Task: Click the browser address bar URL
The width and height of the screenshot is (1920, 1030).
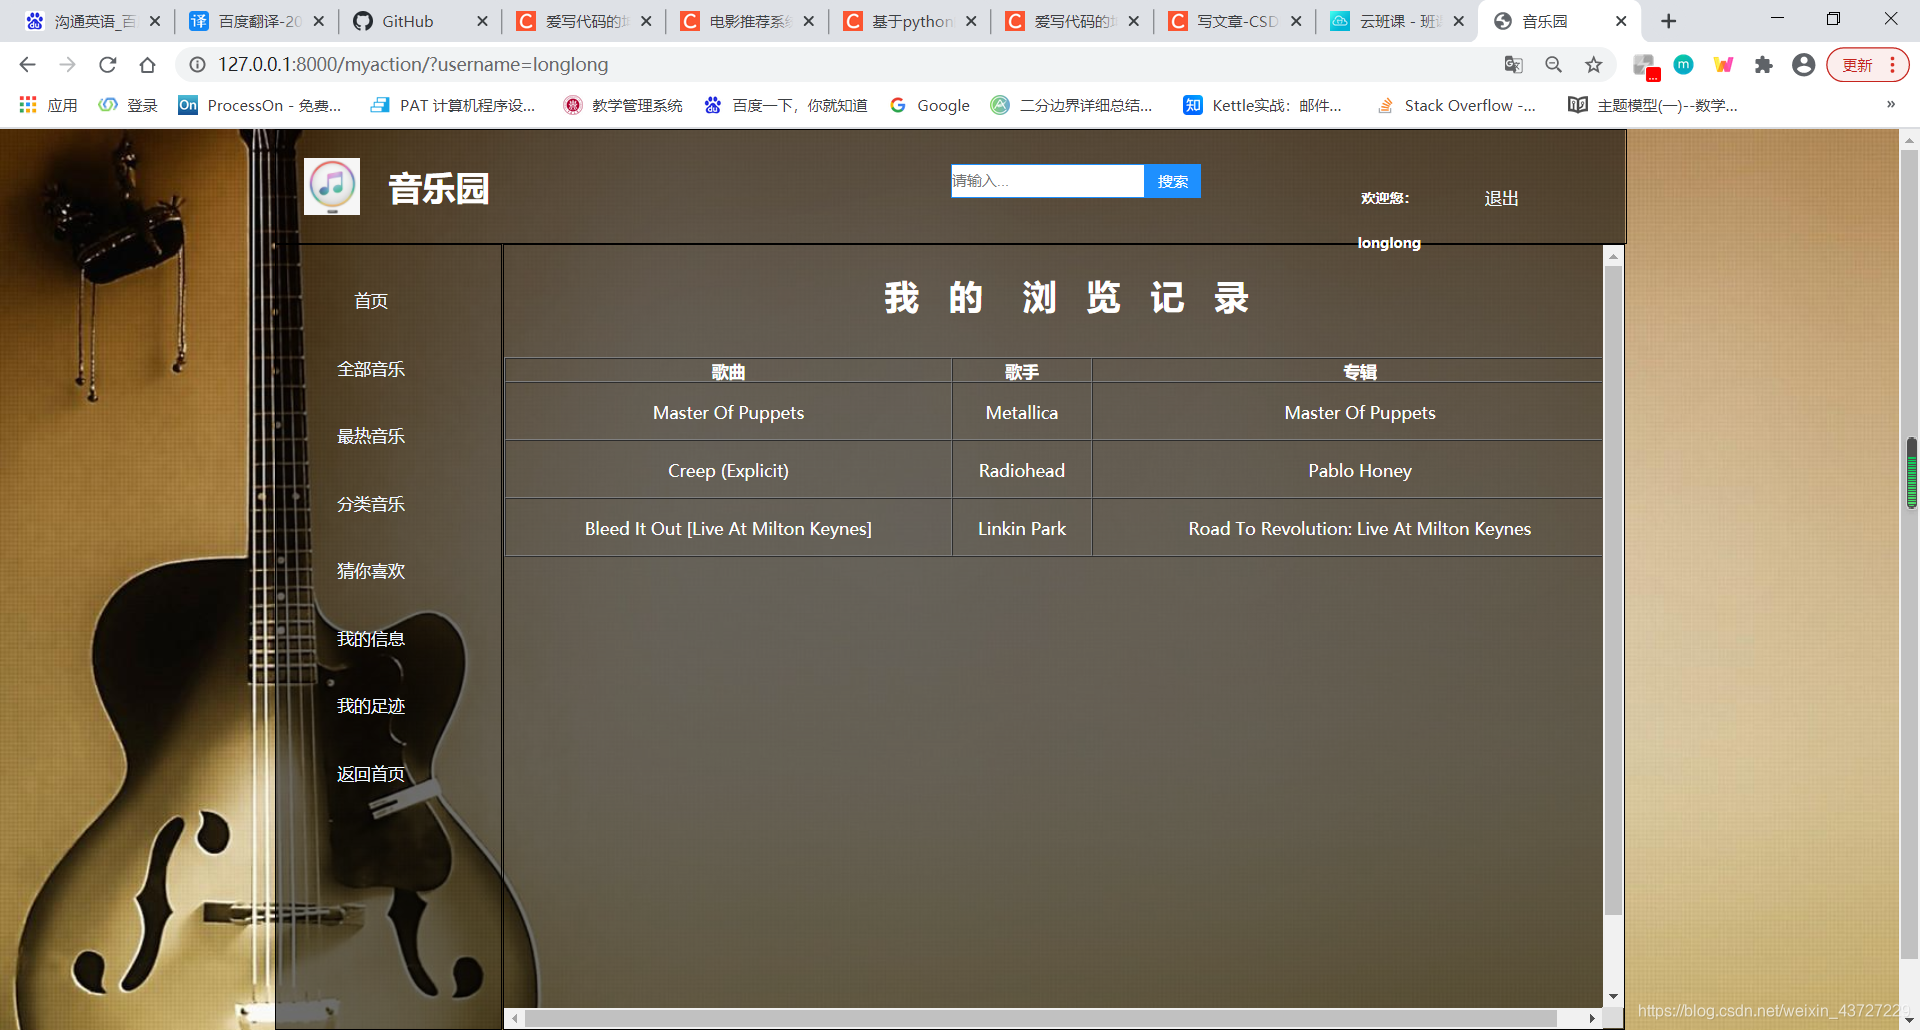Action: click(x=413, y=65)
